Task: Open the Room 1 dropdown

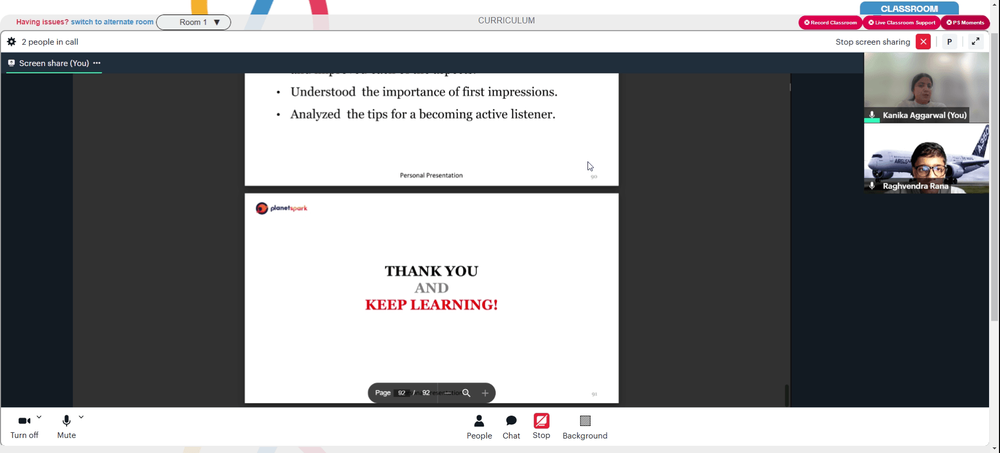Action: 193,22
